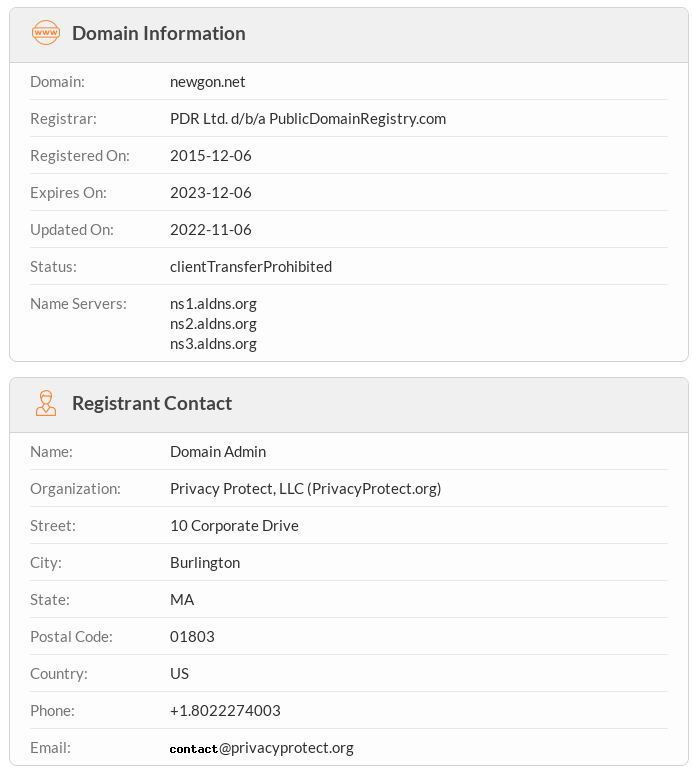Click the phone number +1.8022274003
This screenshot has width=692, height=771.
pos(225,711)
